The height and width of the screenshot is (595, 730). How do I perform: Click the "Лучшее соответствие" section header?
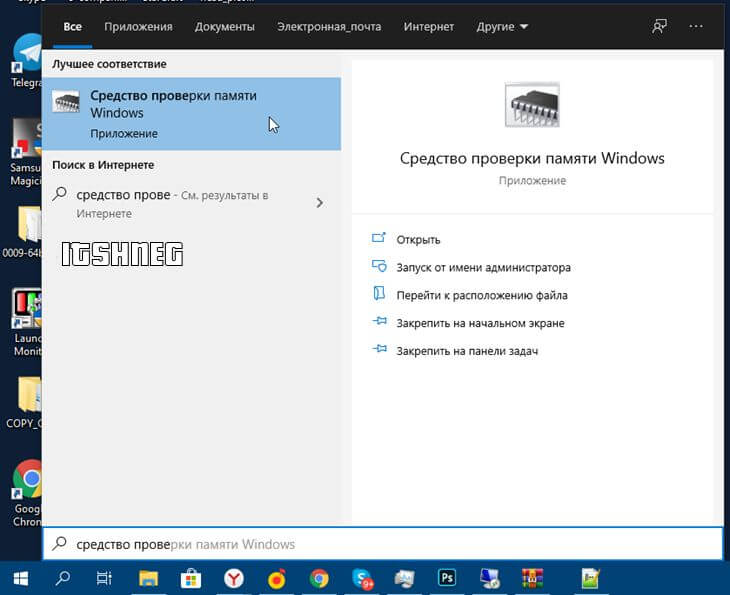click(x=109, y=64)
